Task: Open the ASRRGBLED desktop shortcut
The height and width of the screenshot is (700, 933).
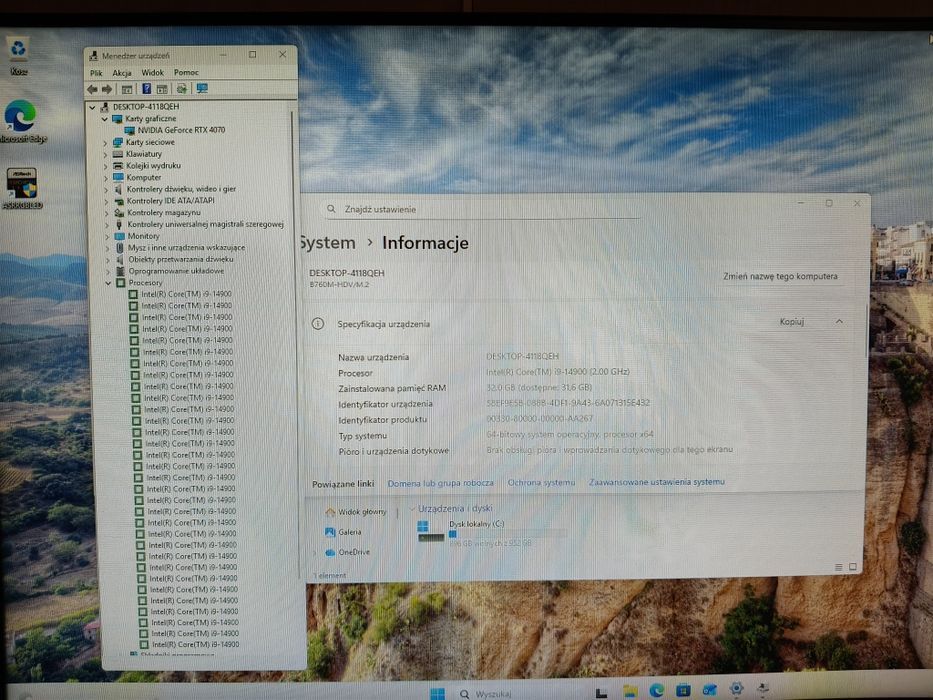Action: pos(23,188)
